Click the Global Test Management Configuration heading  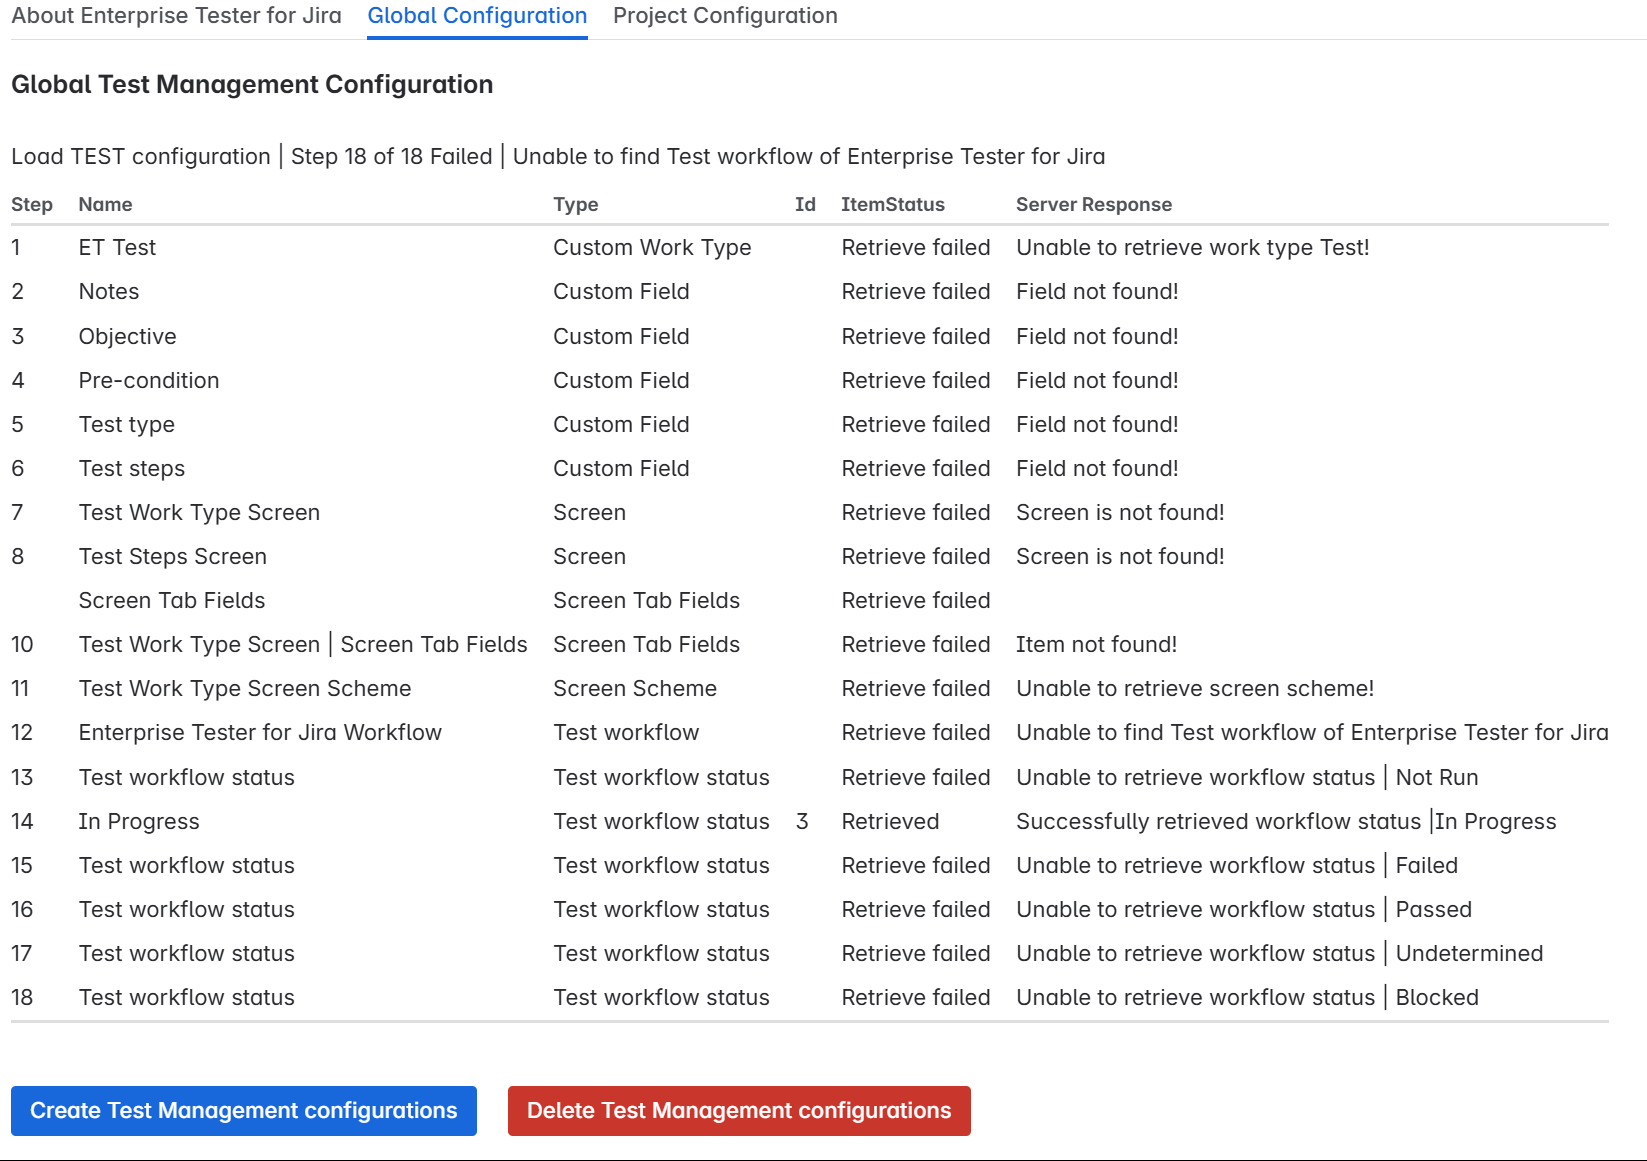(252, 85)
